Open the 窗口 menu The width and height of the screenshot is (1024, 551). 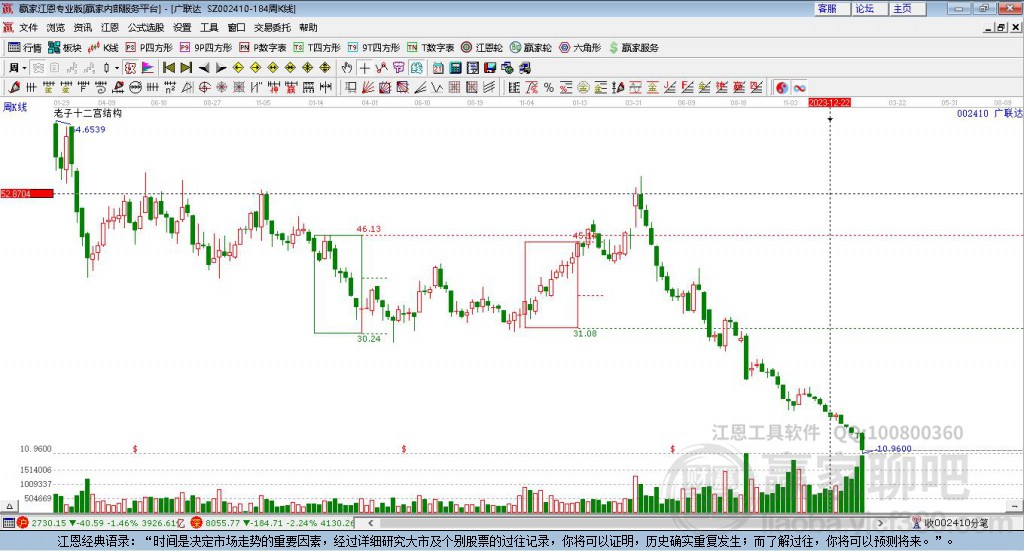pos(236,27)
